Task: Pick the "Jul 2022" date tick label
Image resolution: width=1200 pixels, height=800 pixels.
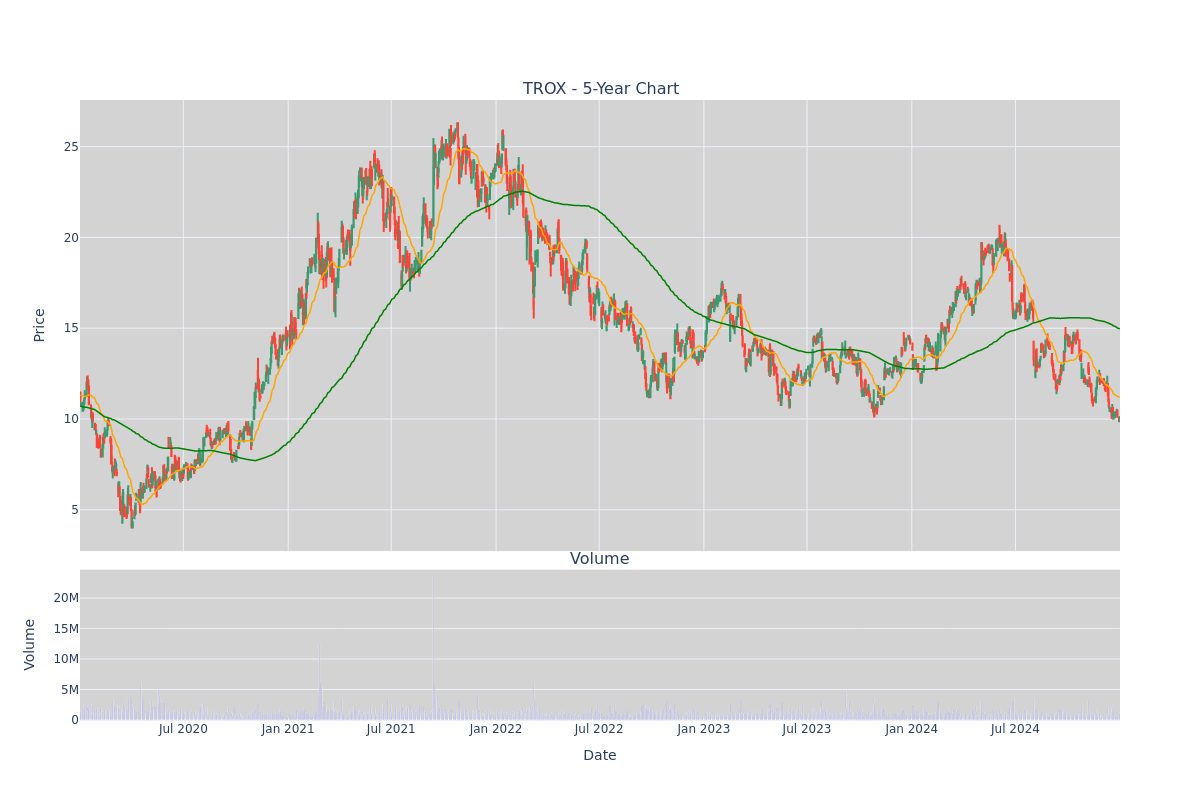Action: pyautogui.click(x=599, y=729)
